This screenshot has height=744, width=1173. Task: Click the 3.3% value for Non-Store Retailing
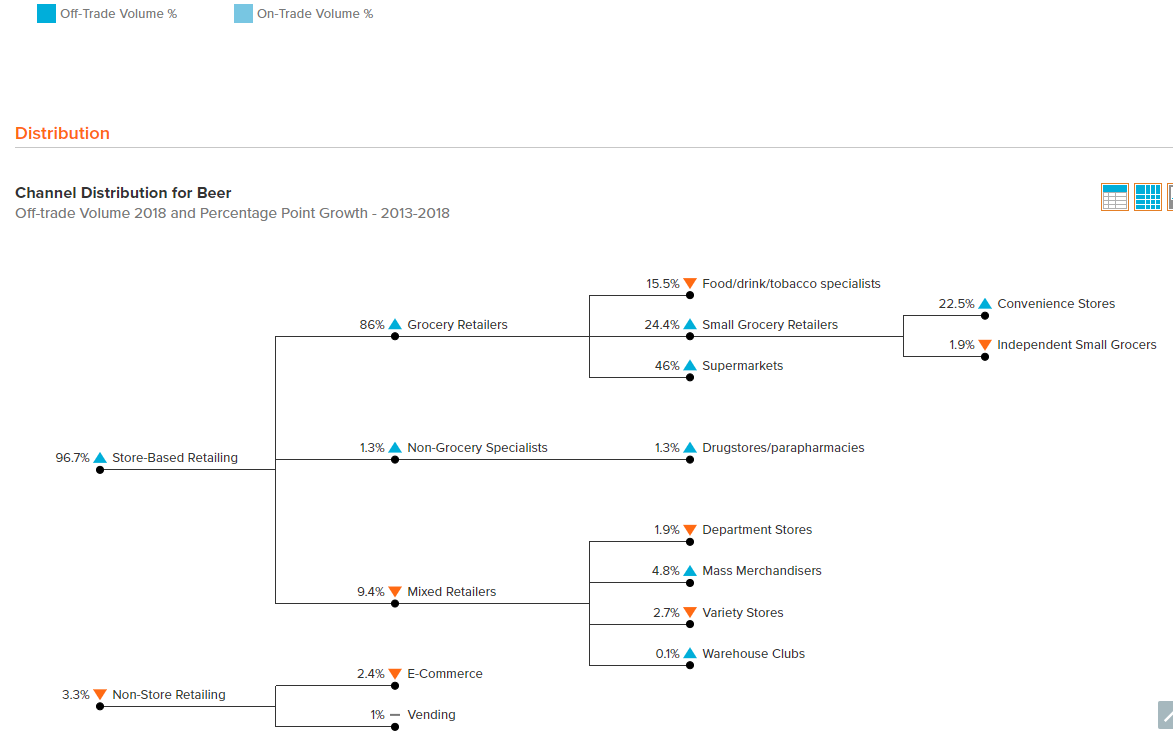point(76,695)
